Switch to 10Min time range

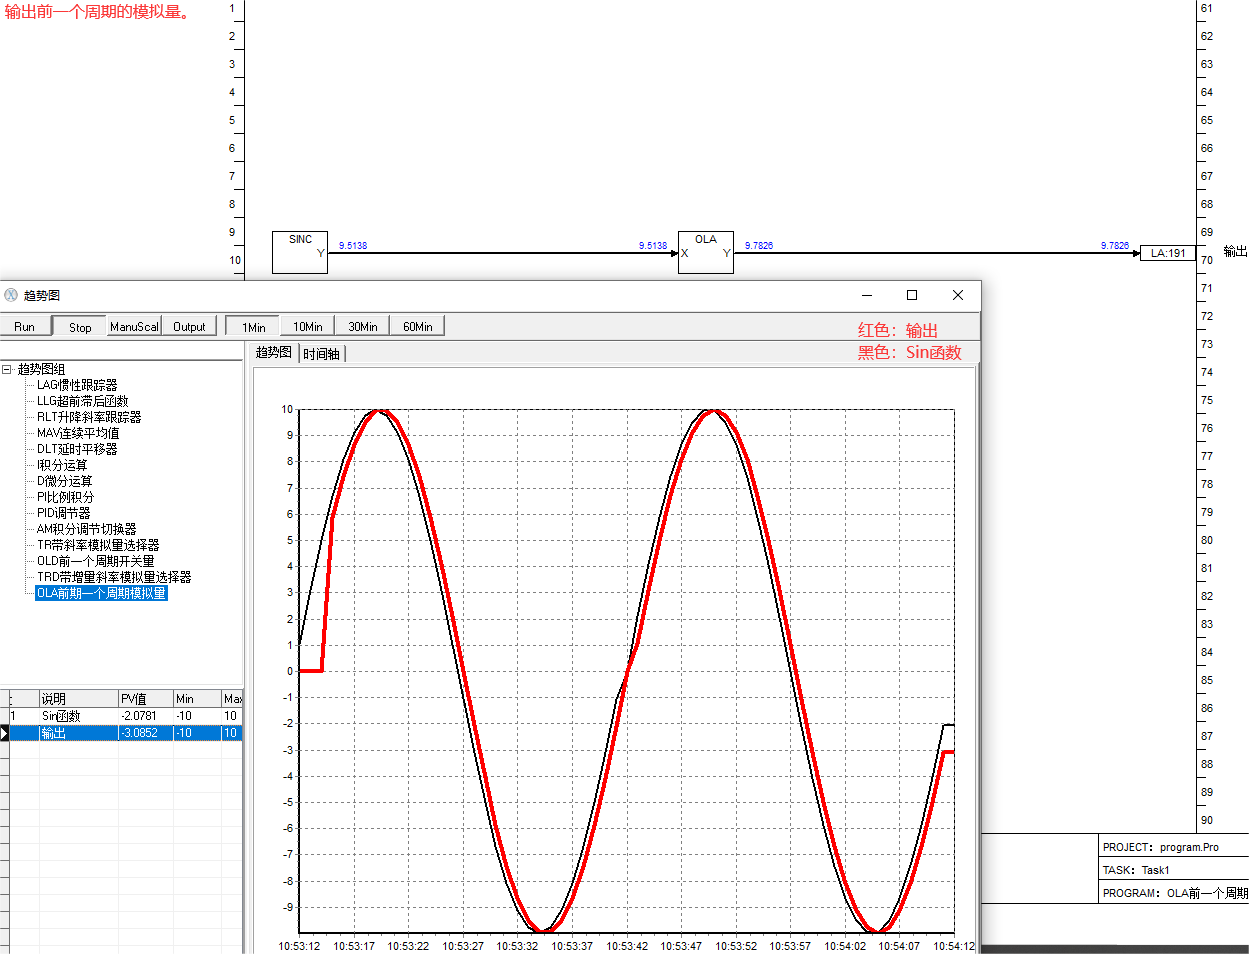click(x=307, y=327)
